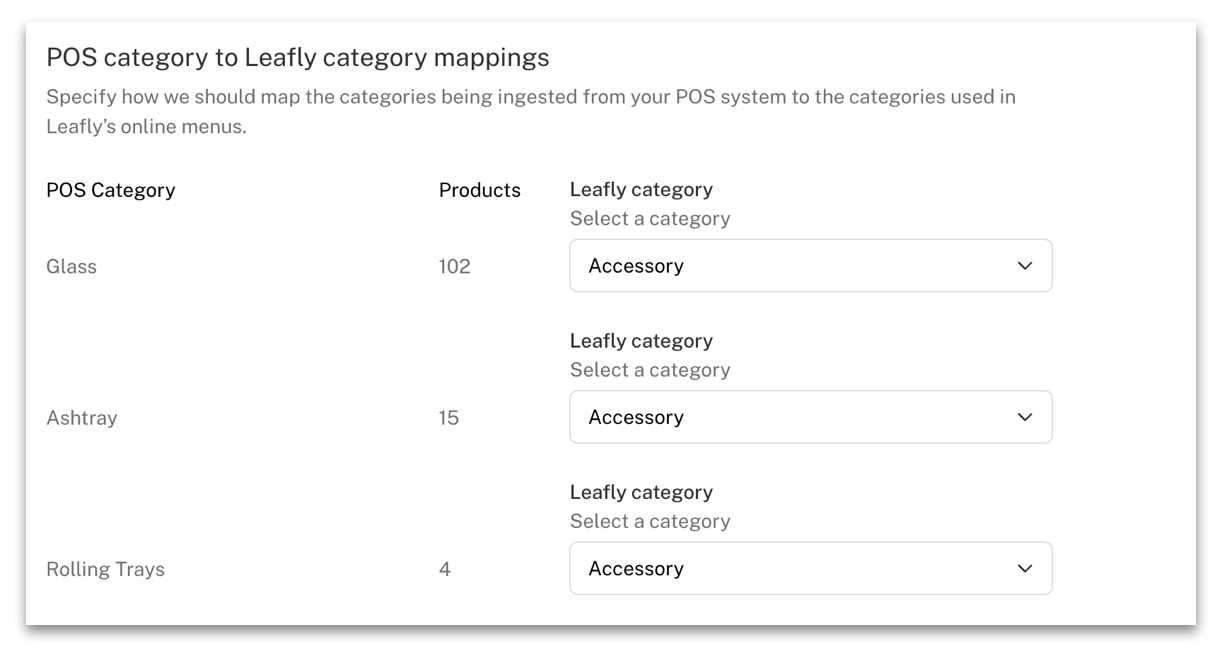
Task: Click the Select a category hint above the first dropdown
Action: point(650,218)
